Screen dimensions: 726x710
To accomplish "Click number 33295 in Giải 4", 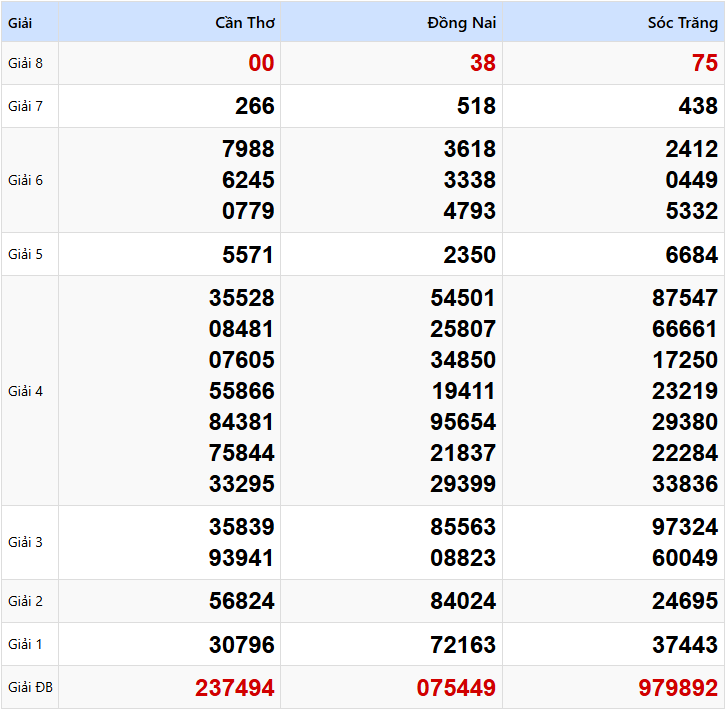I will [242, 484].
